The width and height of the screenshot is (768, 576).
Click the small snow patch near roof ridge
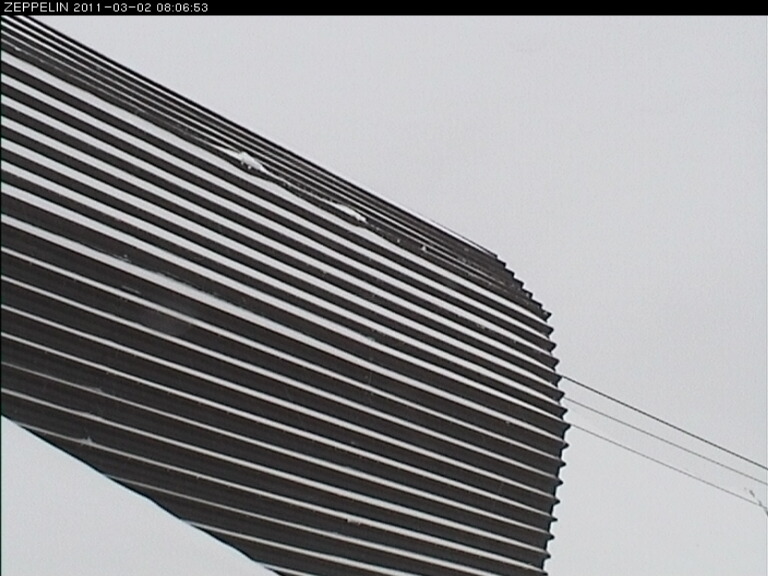click(x=352, y=211)
